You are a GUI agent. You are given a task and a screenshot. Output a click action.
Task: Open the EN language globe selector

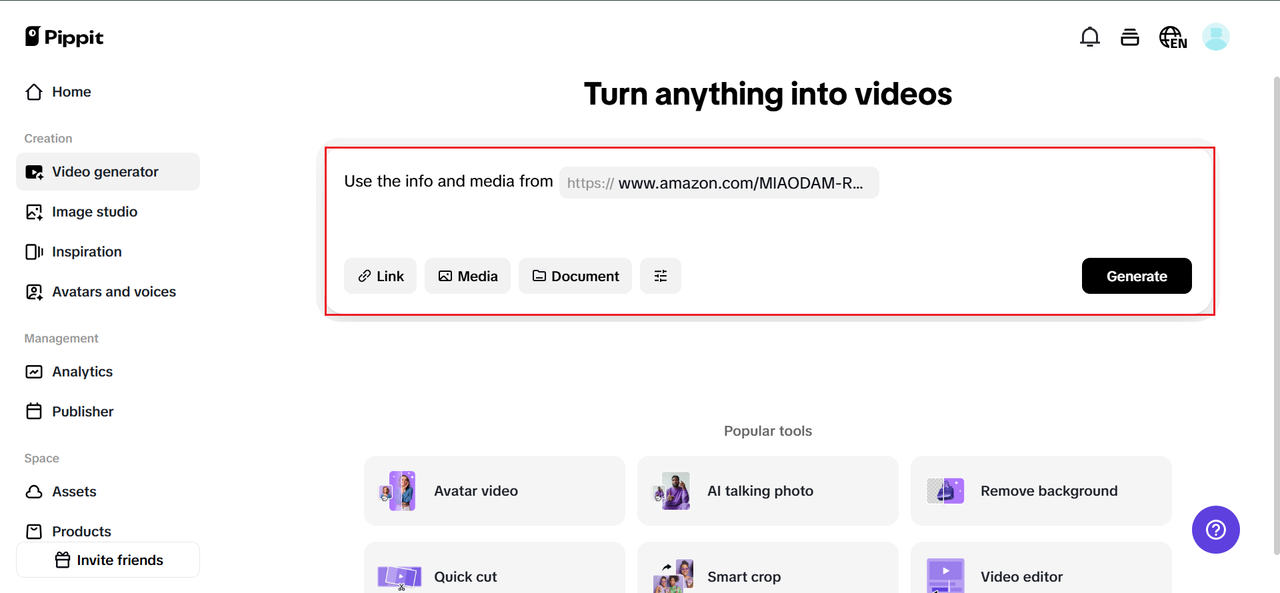click(1172, 38)
